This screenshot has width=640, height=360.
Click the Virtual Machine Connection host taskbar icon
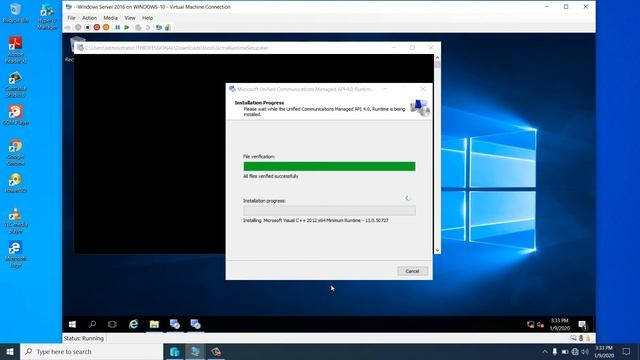click(x=195, y=351)
